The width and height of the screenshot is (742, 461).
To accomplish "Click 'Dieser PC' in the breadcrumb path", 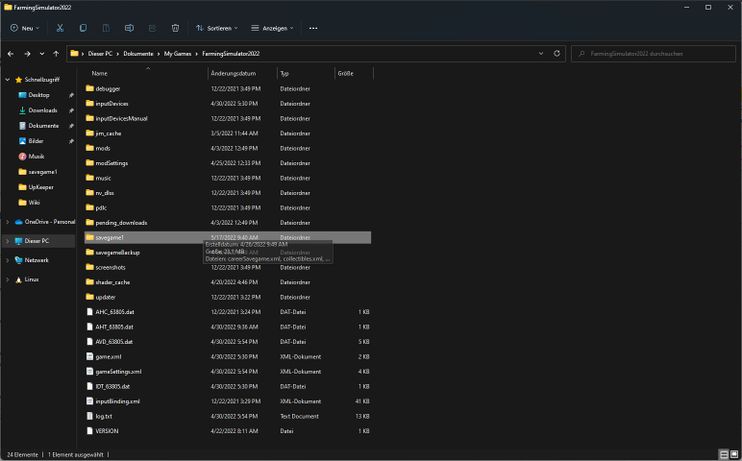I will pos(100,54).
